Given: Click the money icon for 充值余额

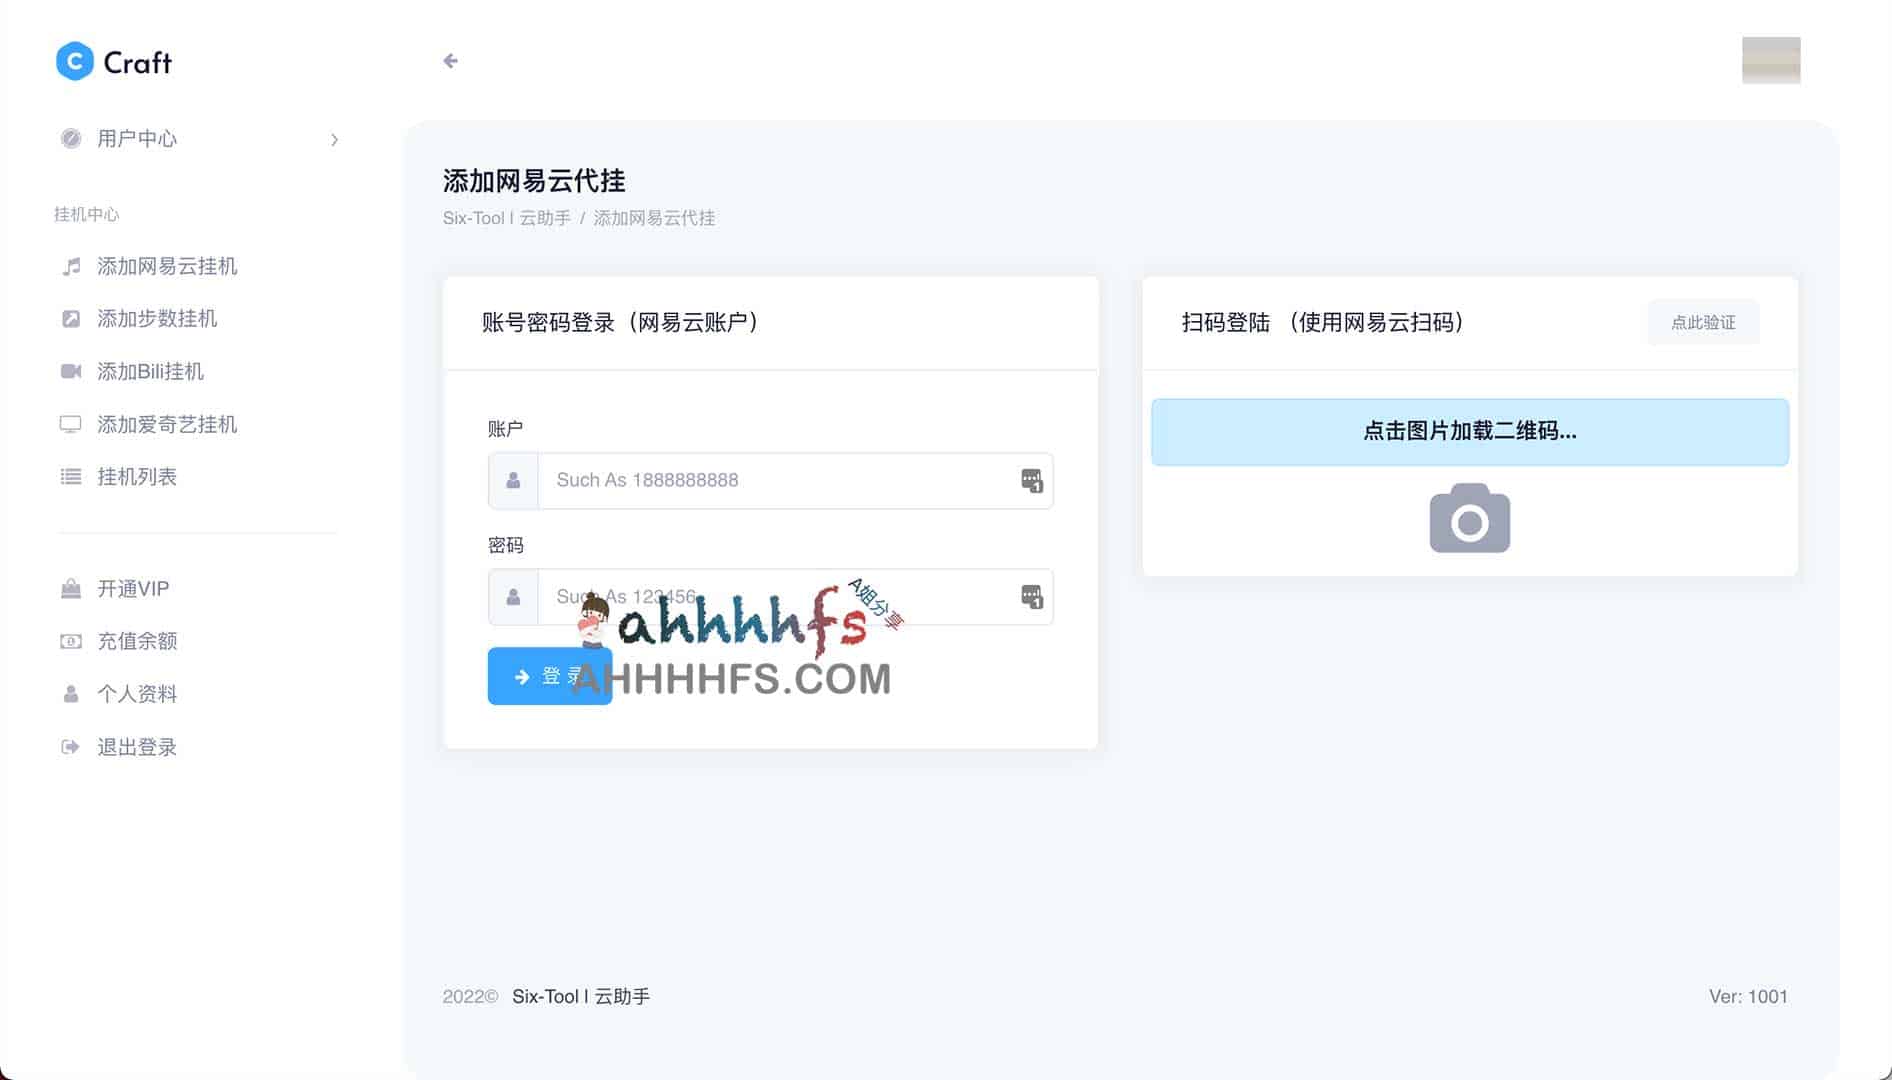Looking at the screenshot, I should (x=71, y=642).
